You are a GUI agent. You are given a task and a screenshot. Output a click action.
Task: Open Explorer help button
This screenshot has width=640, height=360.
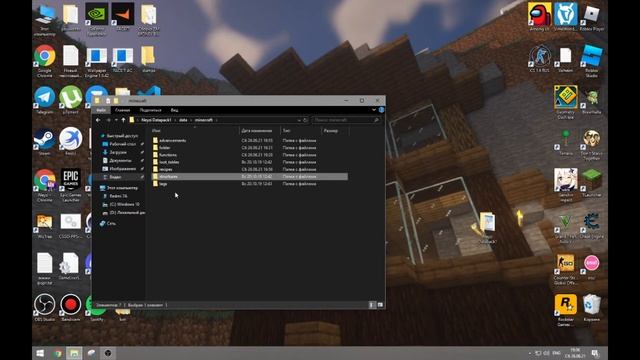381,110
